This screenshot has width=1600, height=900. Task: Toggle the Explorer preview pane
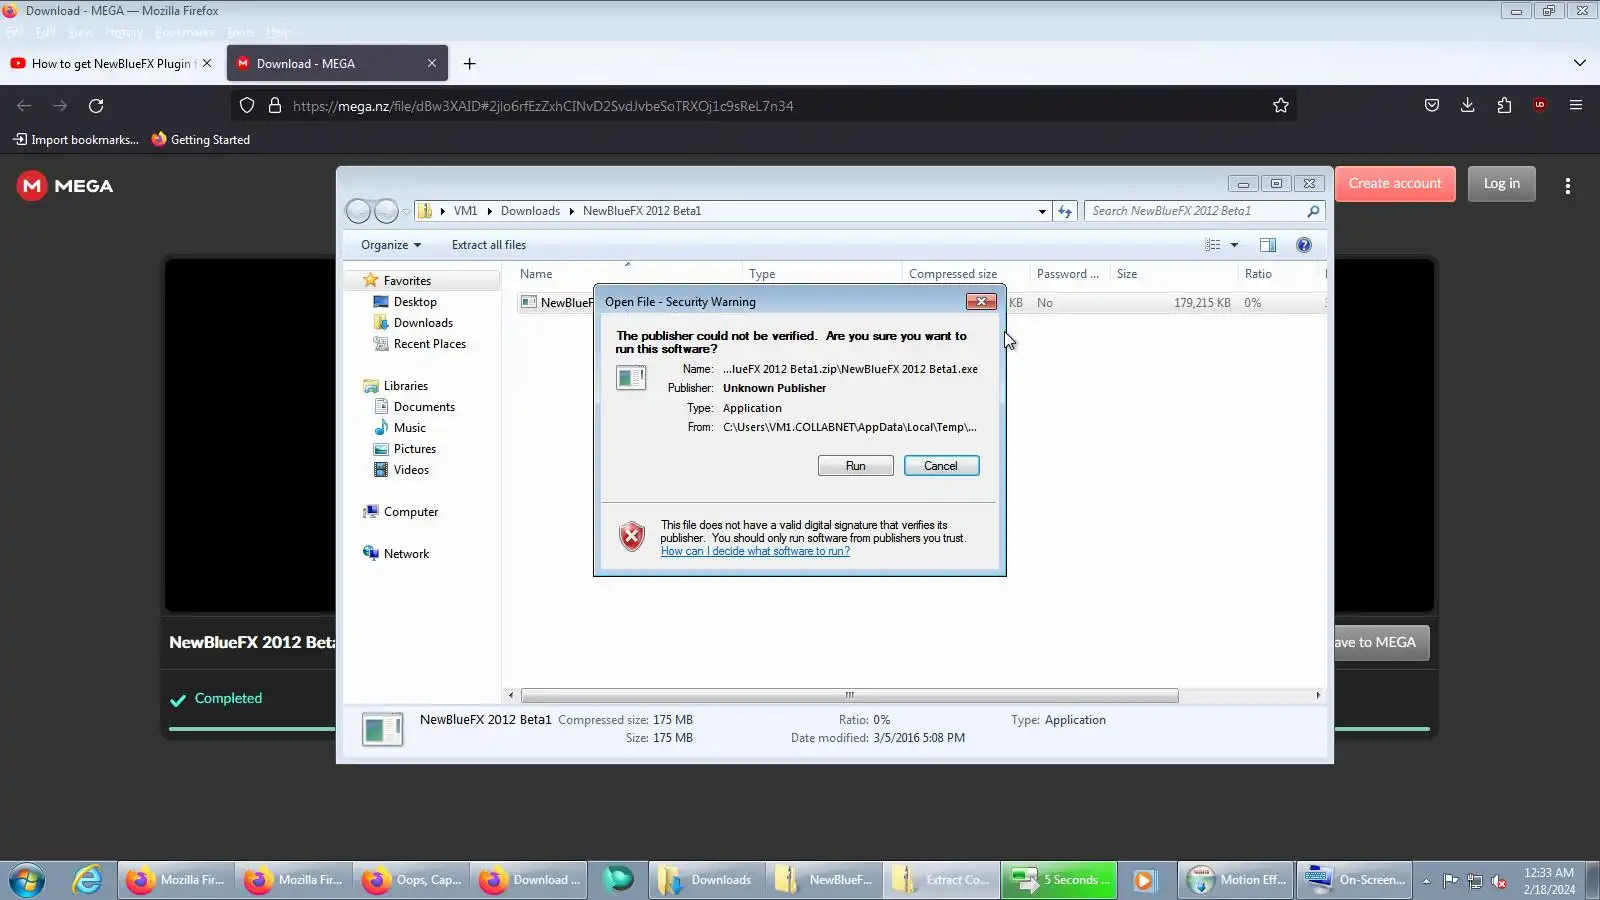coord(1268,245)
